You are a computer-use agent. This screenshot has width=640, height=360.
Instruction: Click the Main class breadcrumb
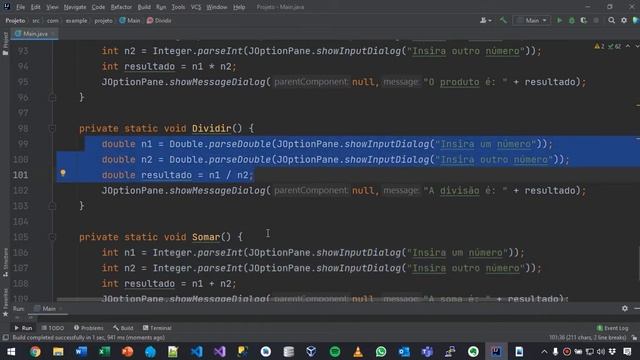[130, 20]
